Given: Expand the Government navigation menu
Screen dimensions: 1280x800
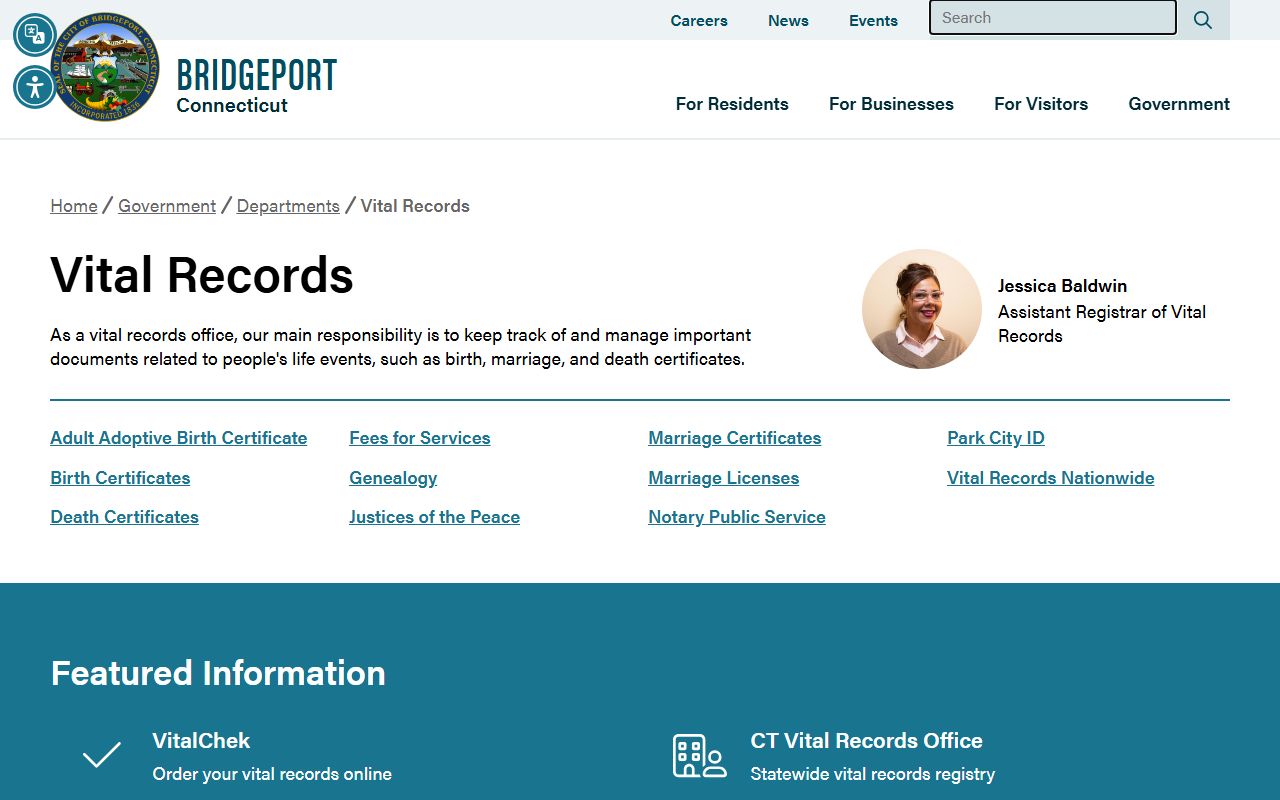Looking at the screenshot, I should [x=1179, y=104].
